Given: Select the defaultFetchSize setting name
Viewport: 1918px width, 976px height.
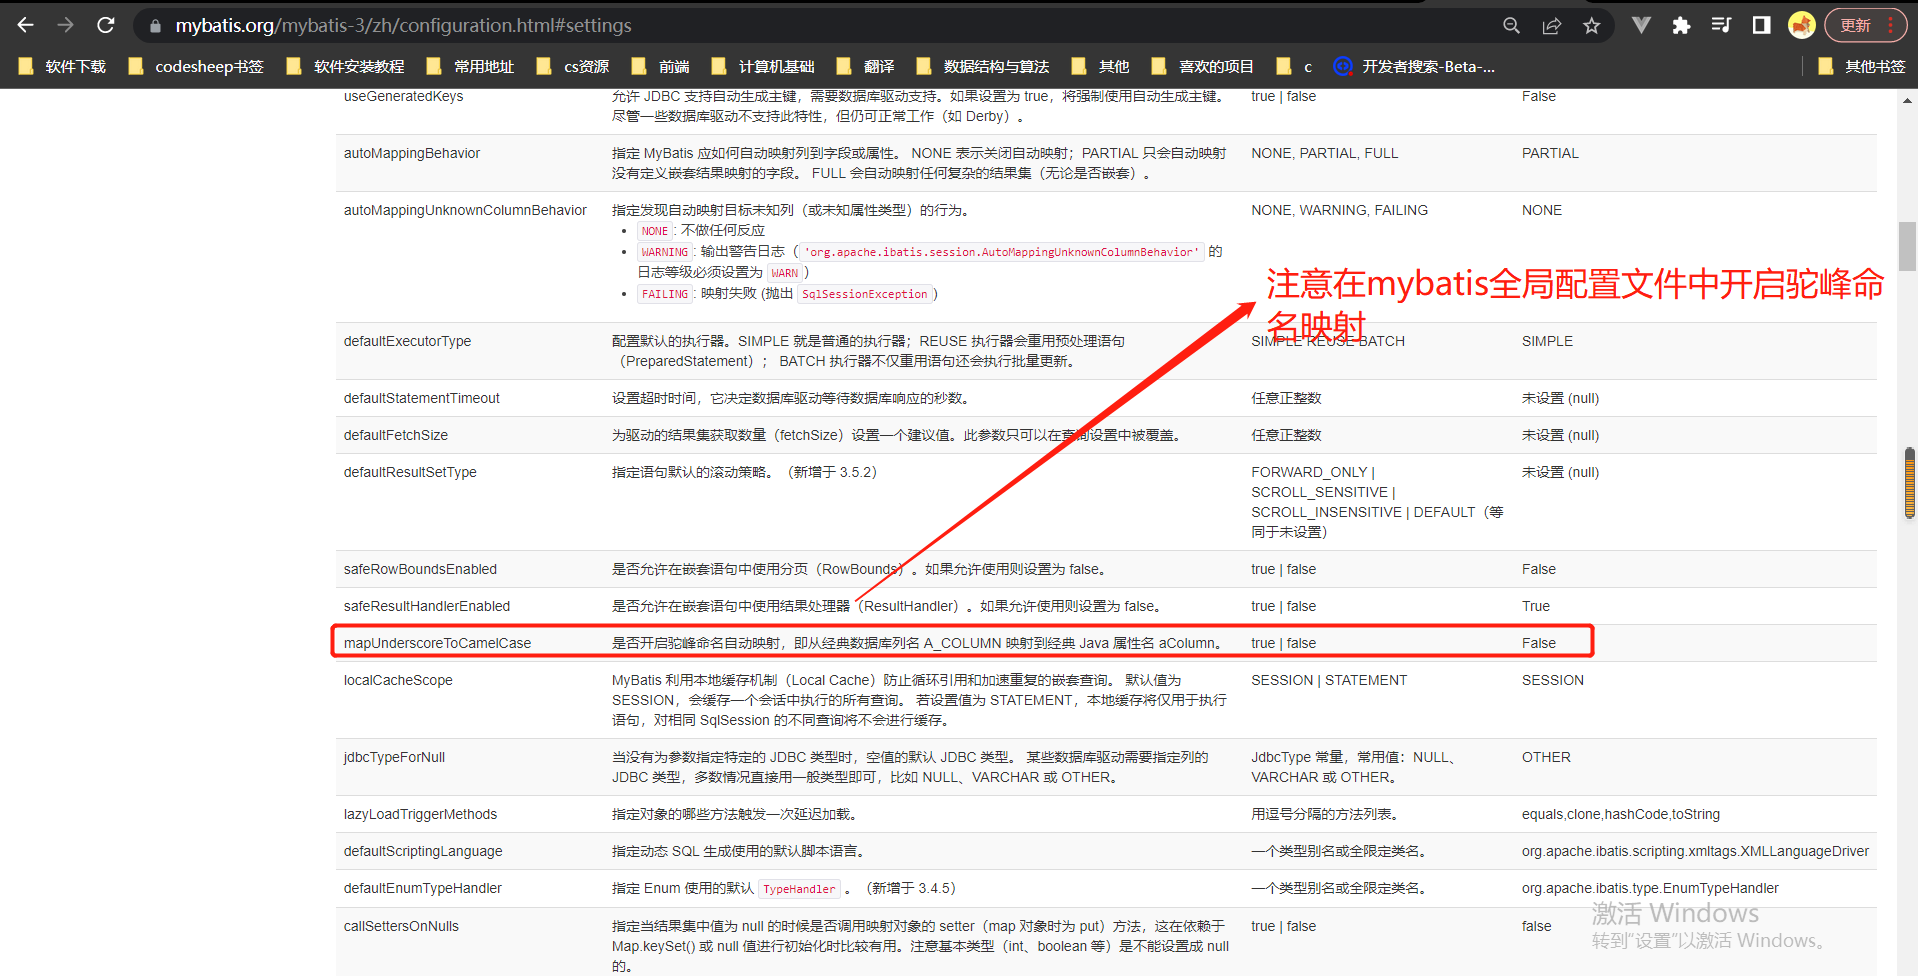Looking at the screenshot, I should 396,435.
